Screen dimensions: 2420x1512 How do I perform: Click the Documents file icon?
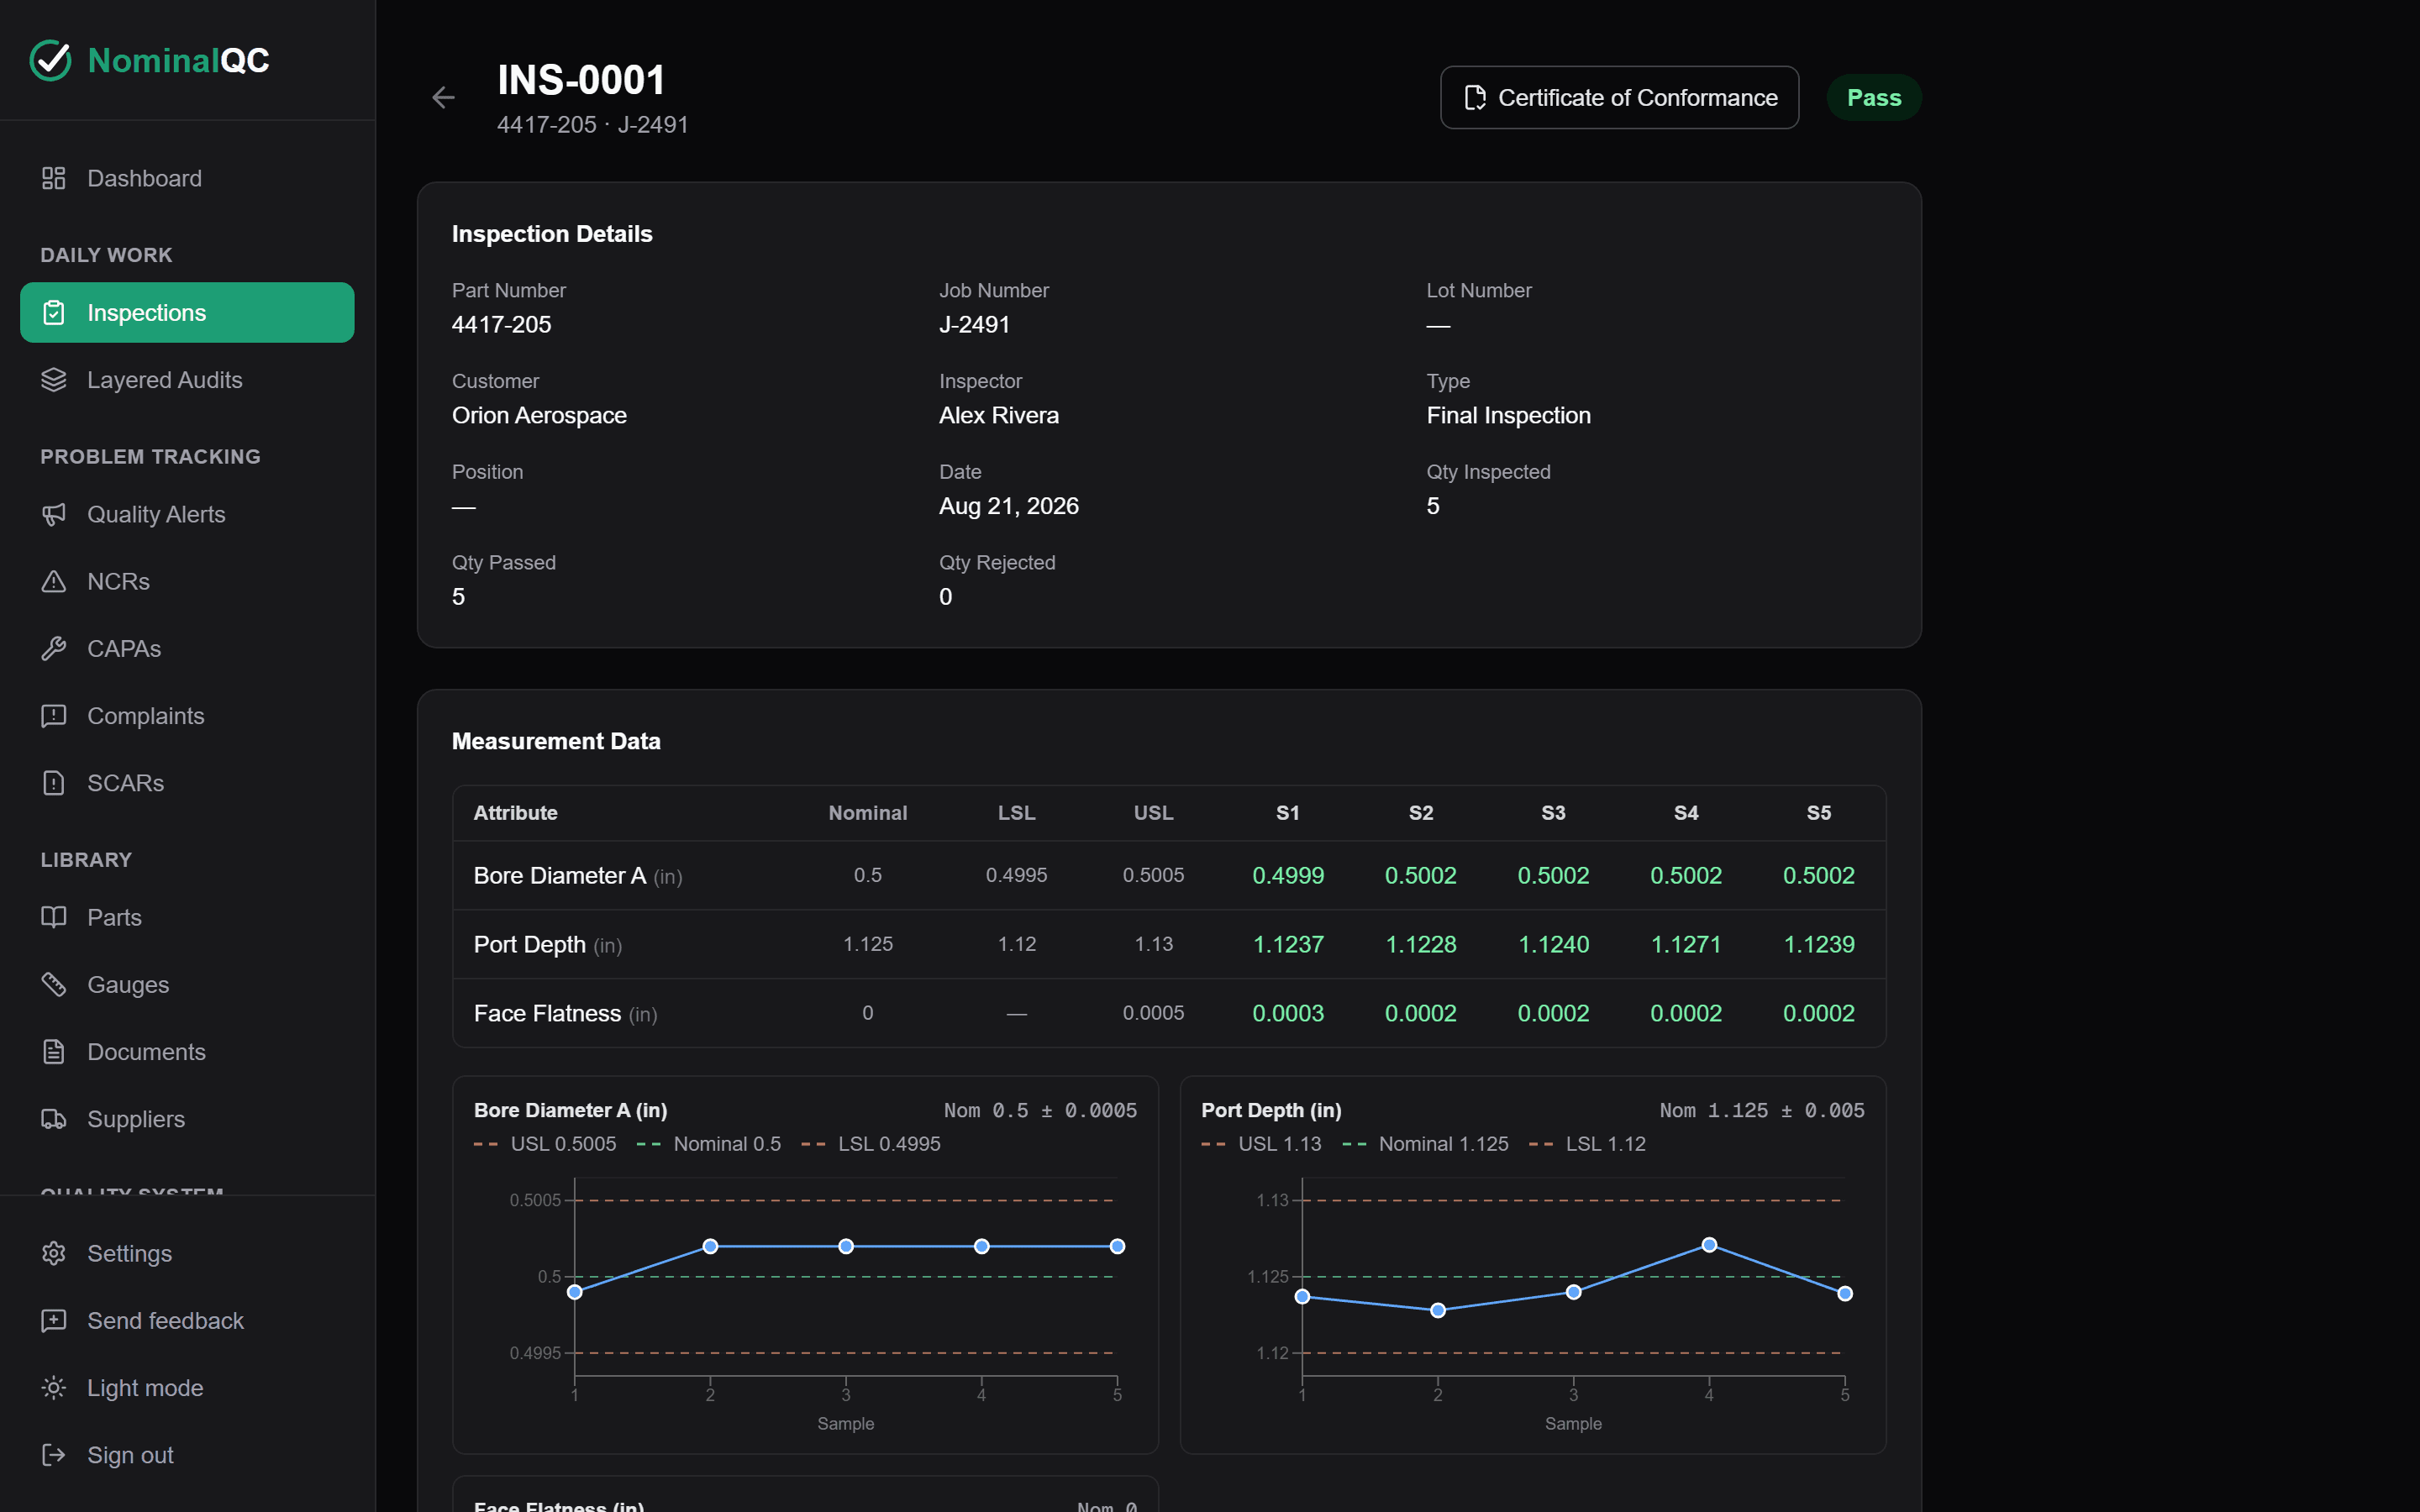point(54,1052)
